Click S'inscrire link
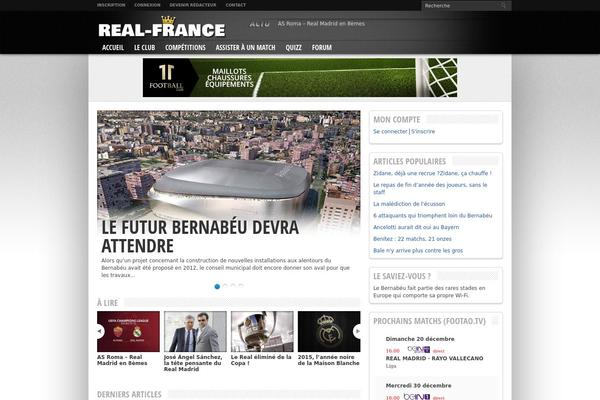The width and height of the screenshot is (600, 400). [x=423, y=131]
